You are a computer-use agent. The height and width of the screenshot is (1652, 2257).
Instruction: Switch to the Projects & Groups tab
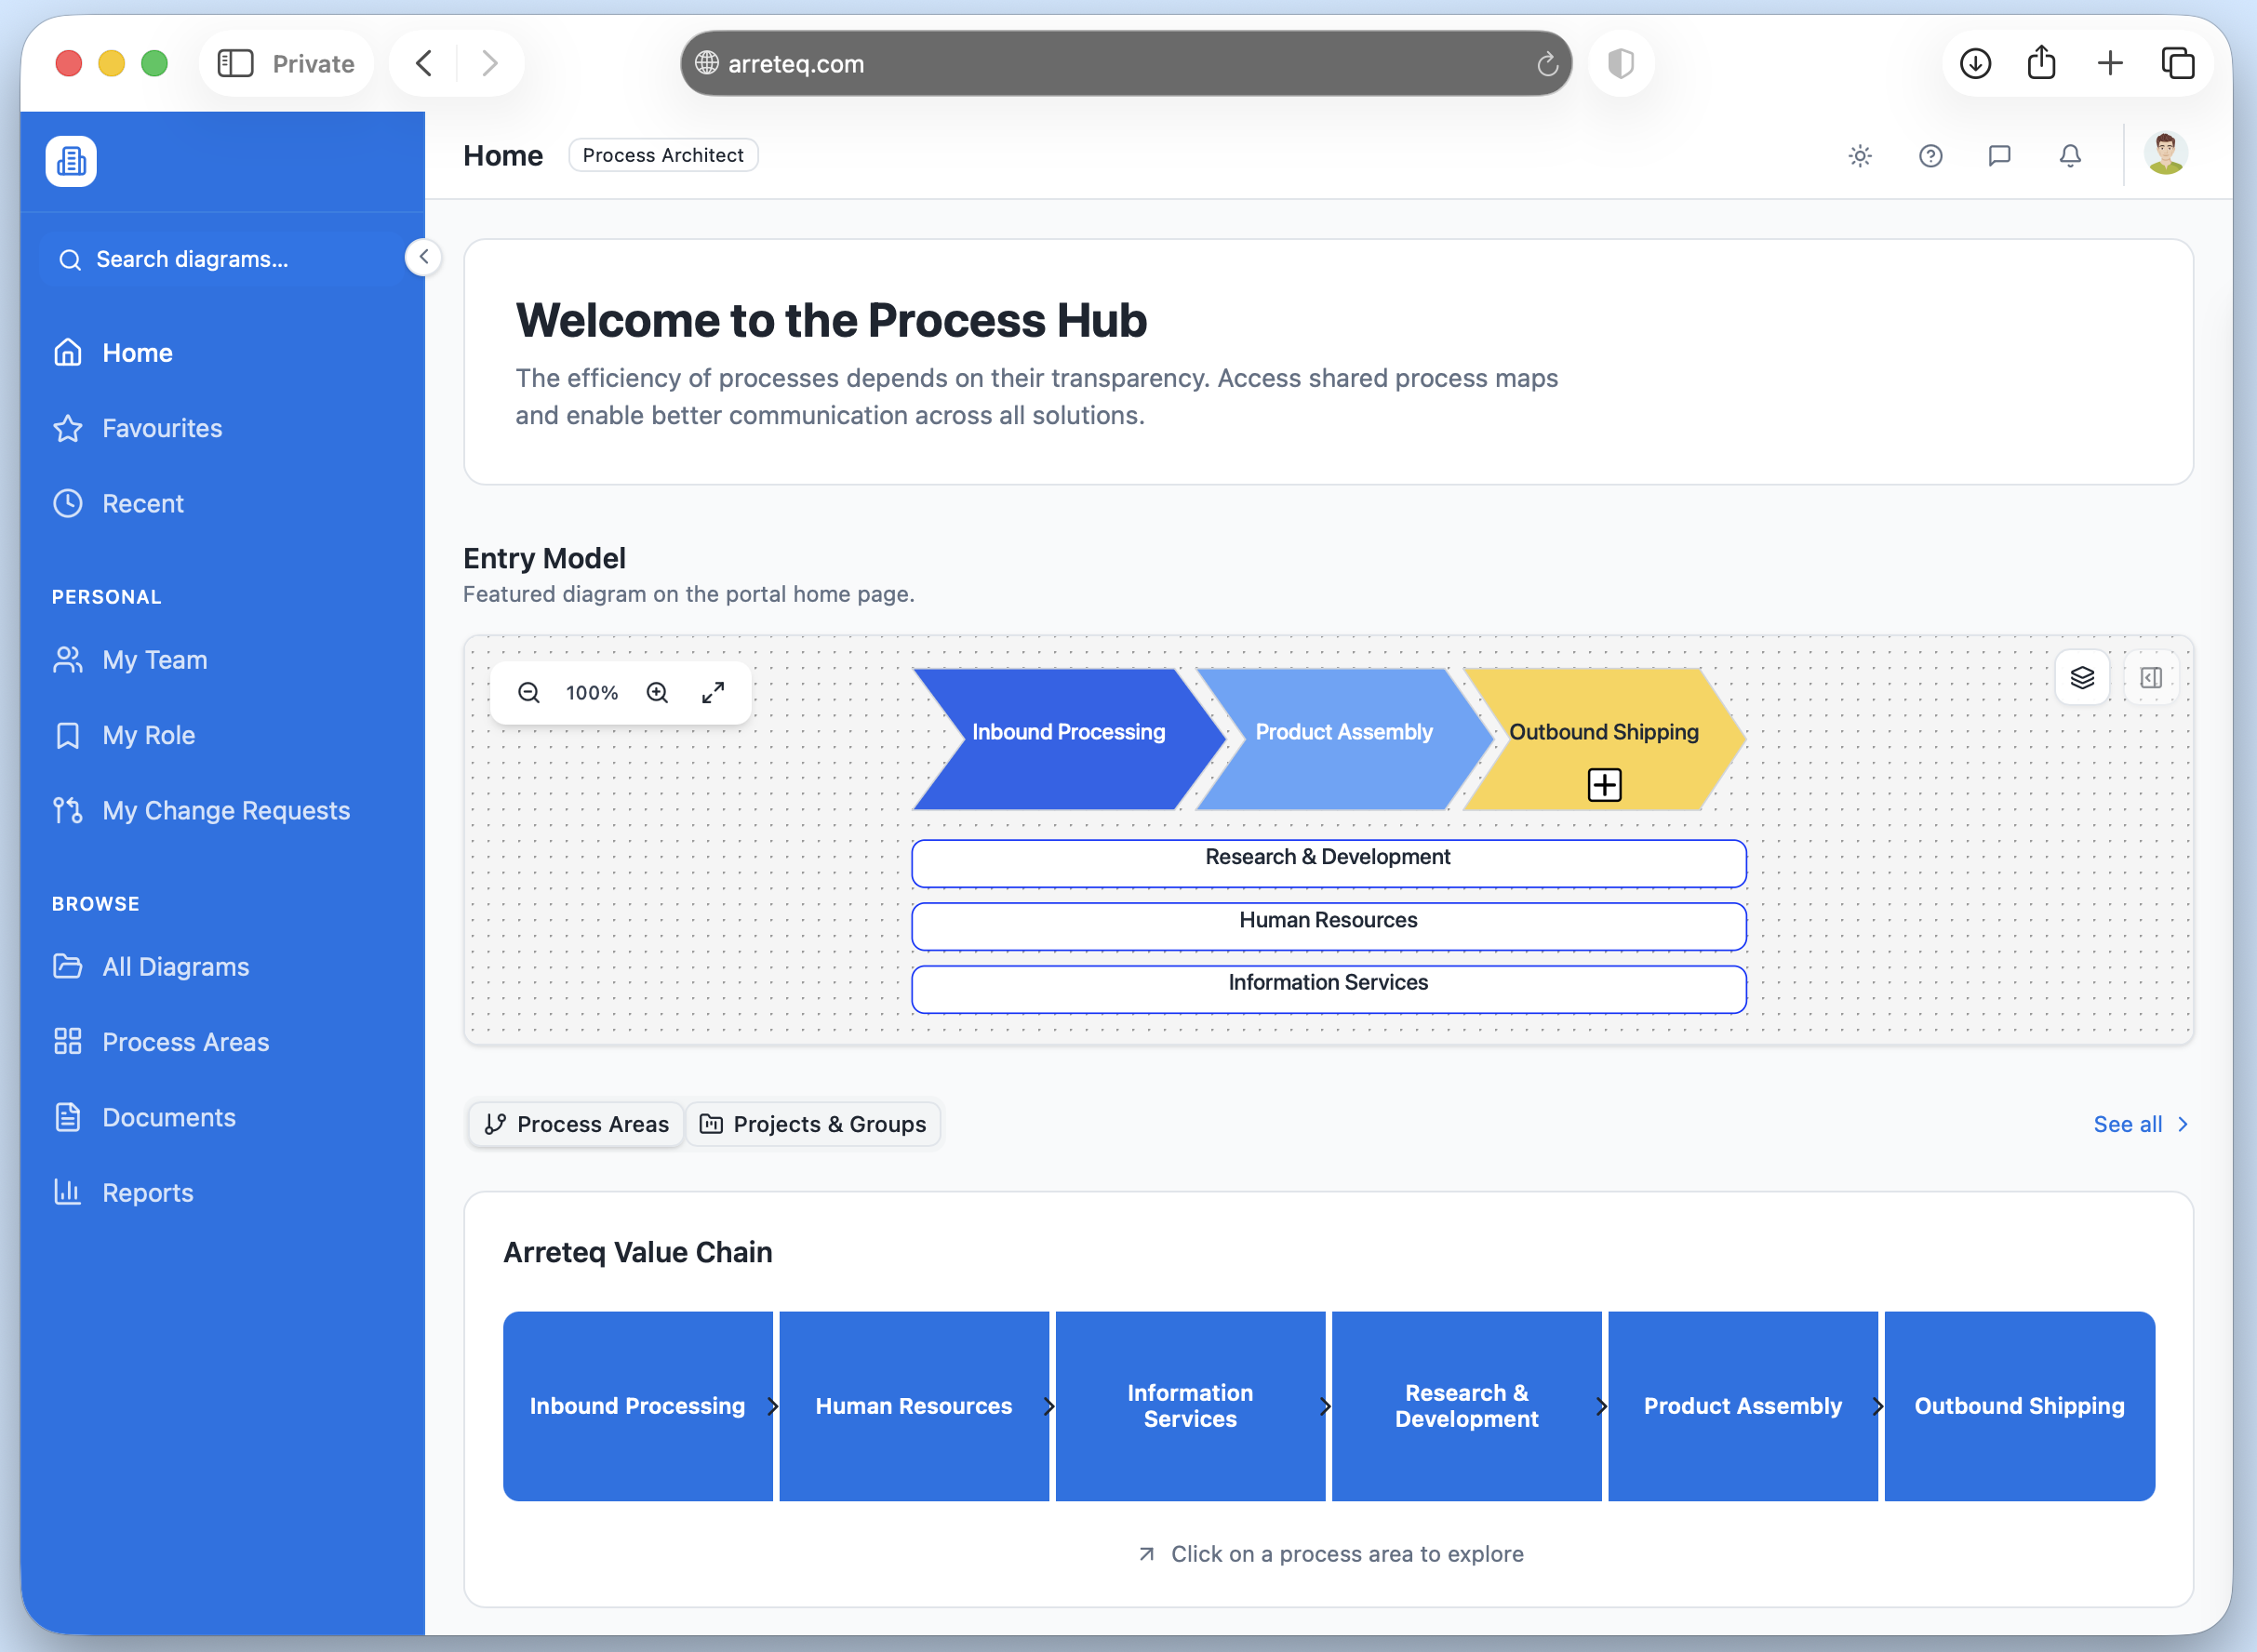point(813,1124)
